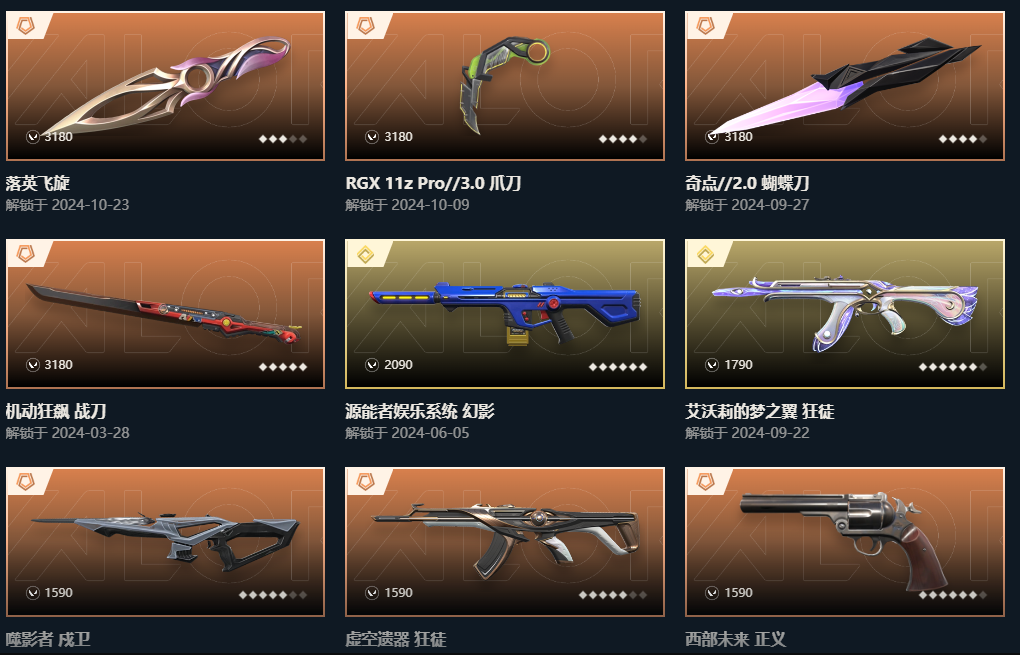Click the tier badge on RGX 11z Pro karambit card
The width and height of the screenshot is (1020, 655).
click(366, 26)
